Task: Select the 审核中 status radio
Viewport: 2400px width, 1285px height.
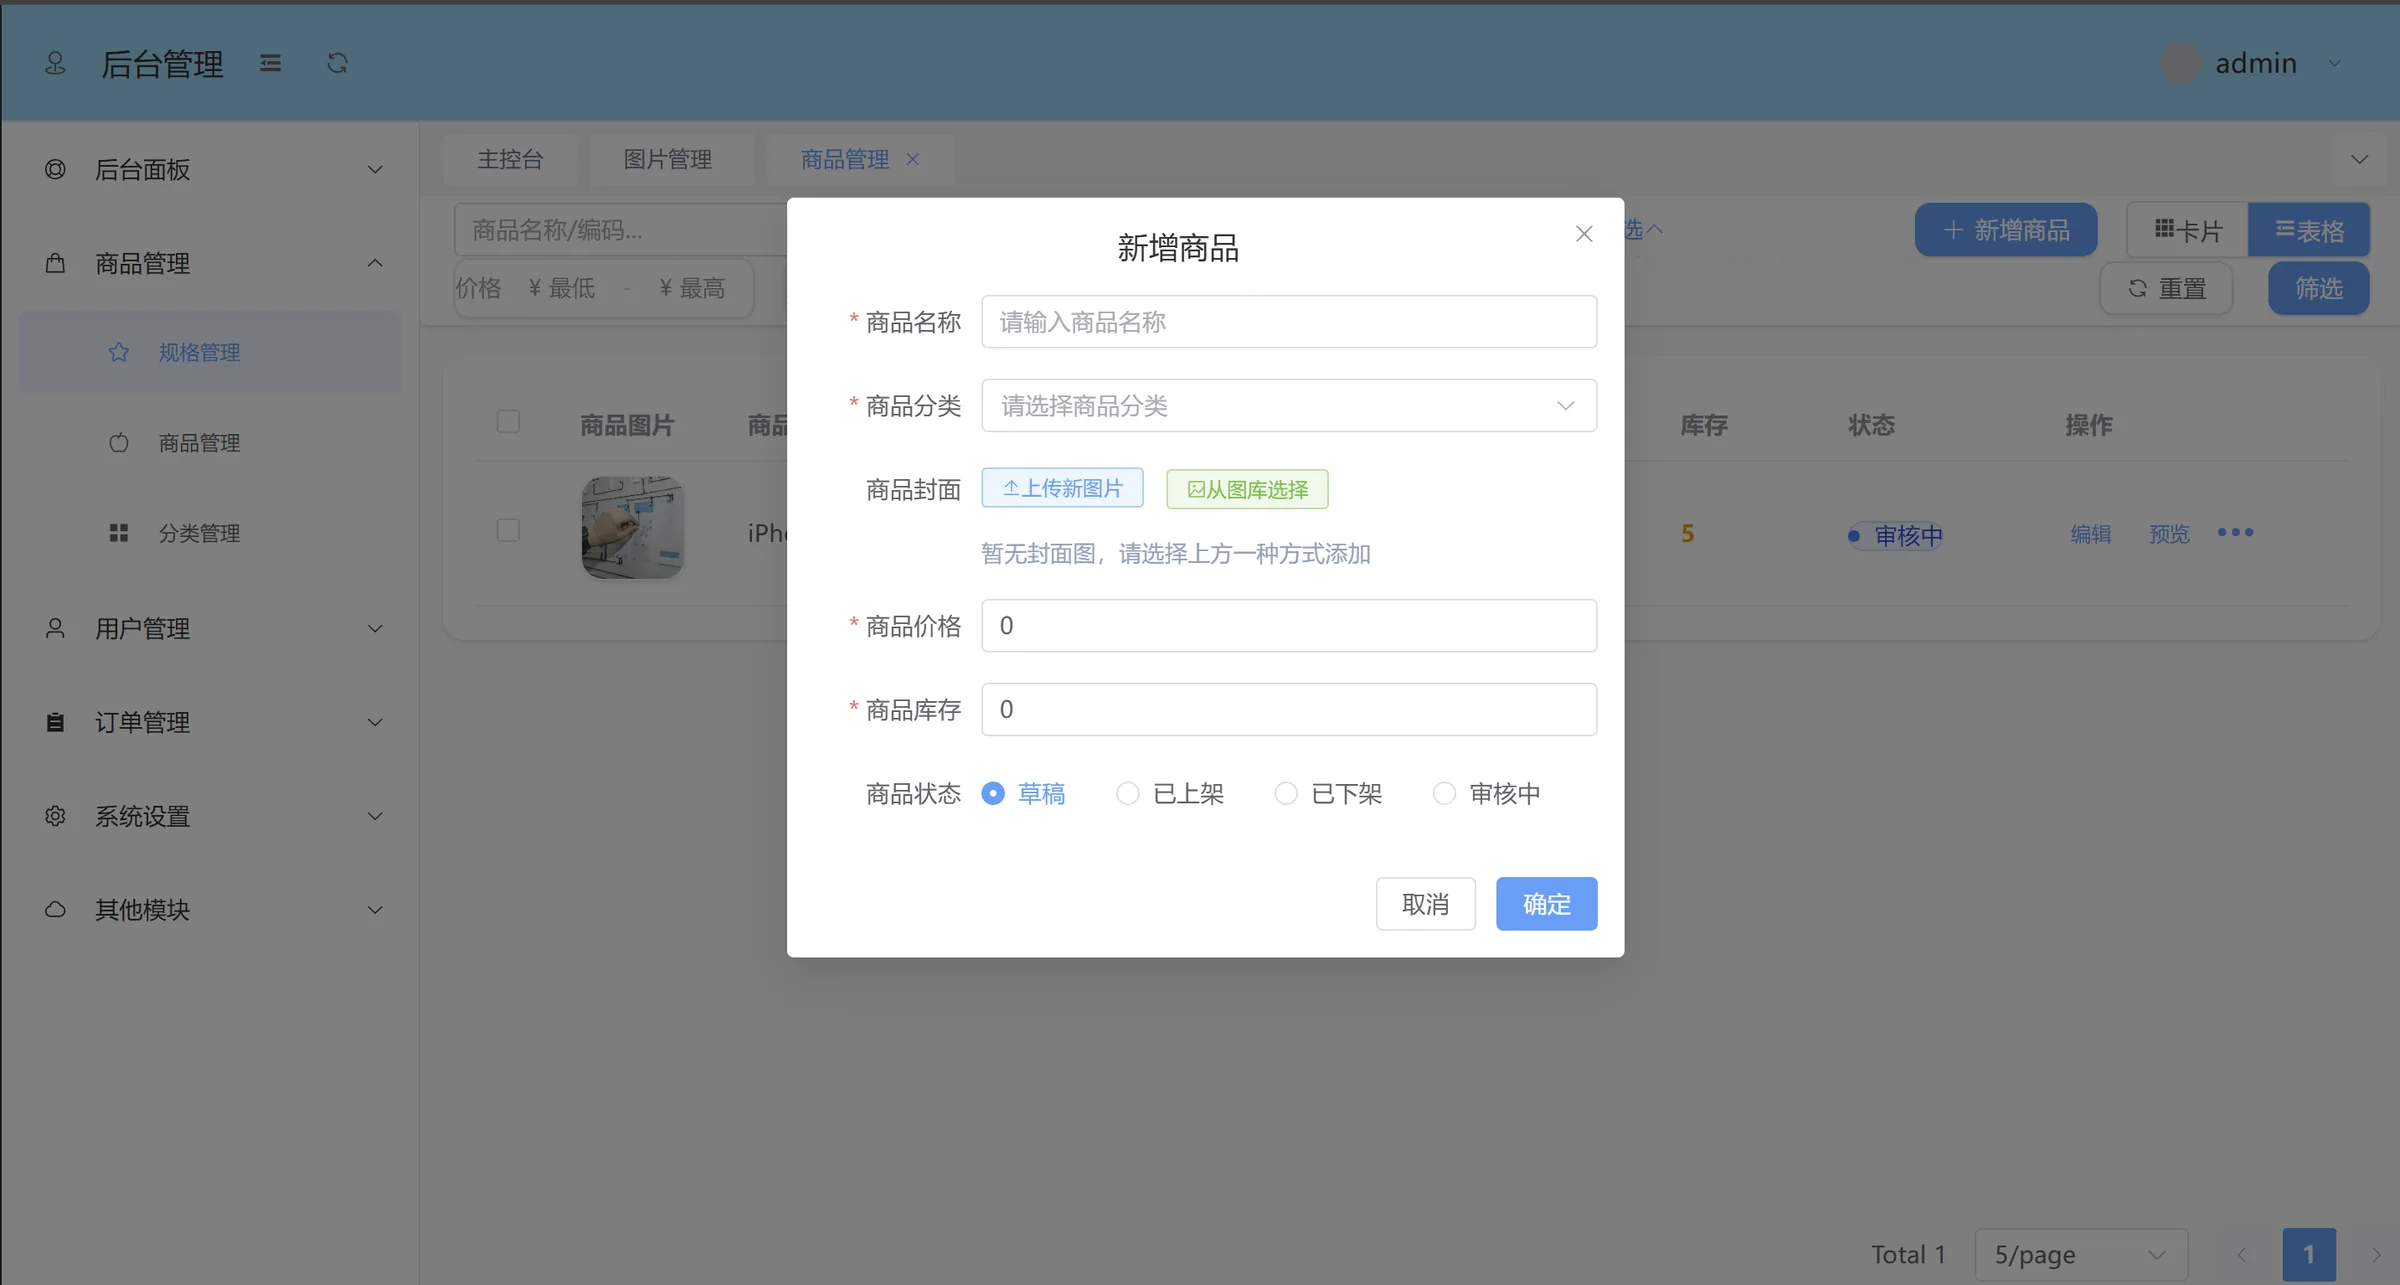Action: pyautogui.click(x=1444, y=793)
